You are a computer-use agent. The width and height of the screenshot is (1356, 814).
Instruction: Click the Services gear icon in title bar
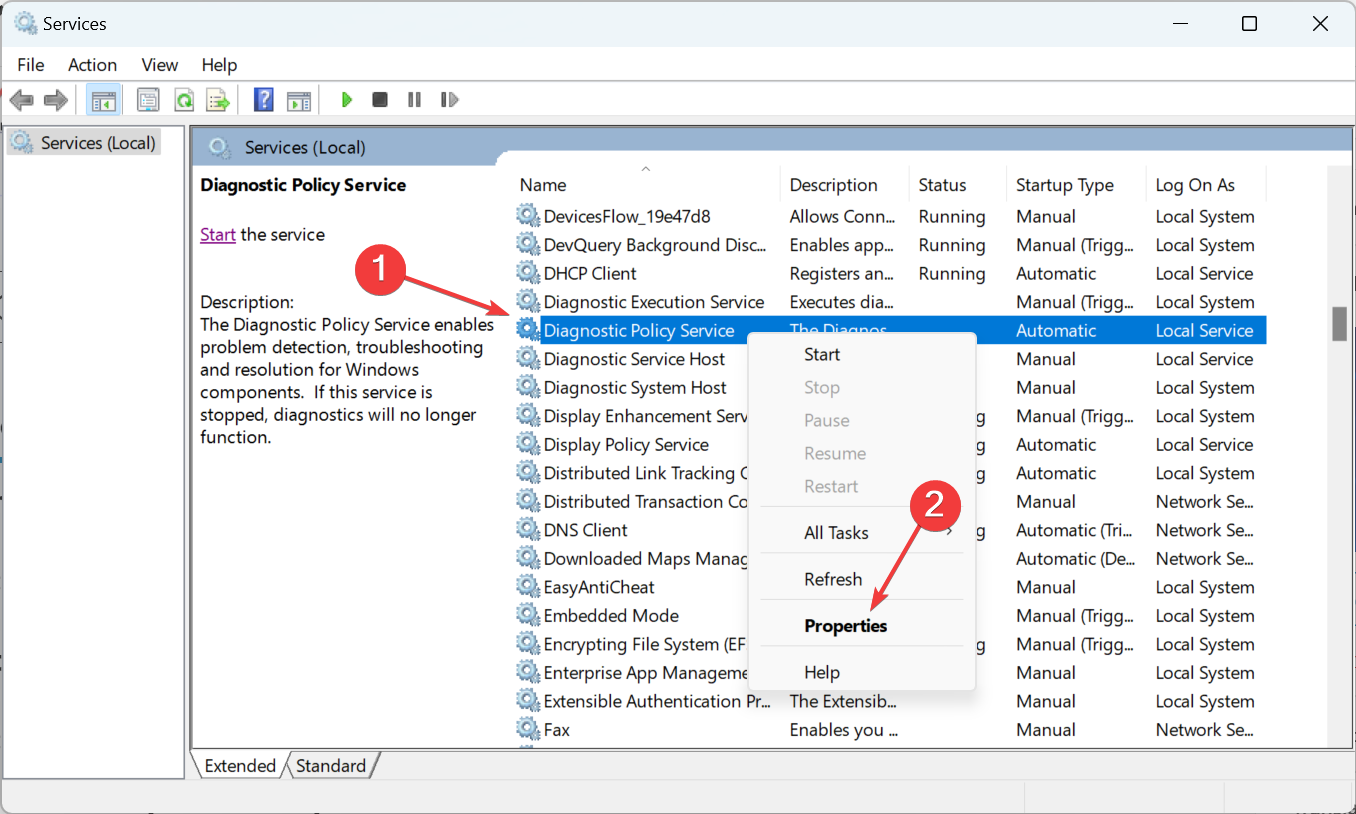pos(25,23)
